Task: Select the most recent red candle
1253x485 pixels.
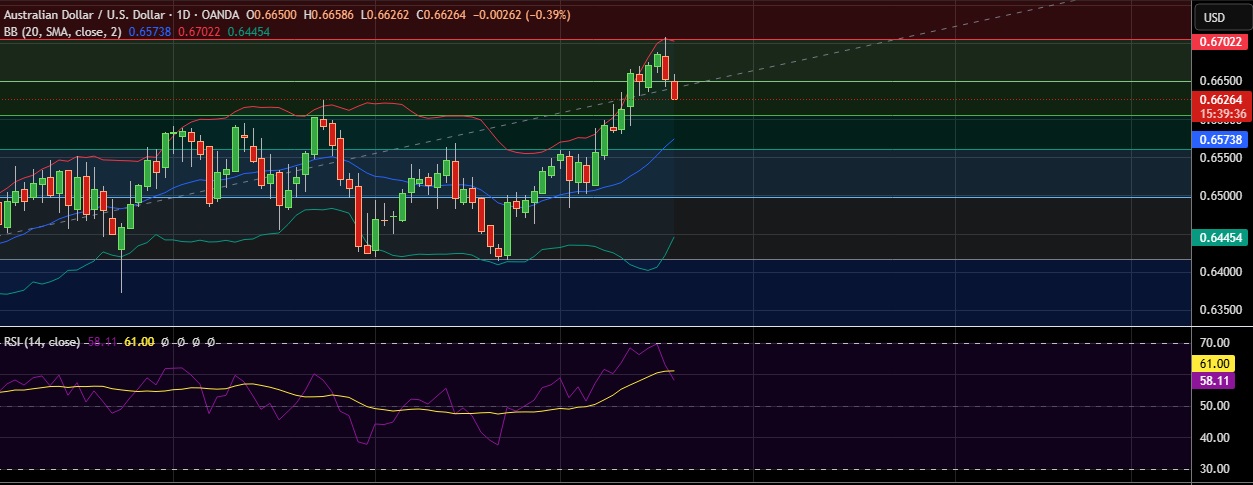Action: [x=675, y=90]
